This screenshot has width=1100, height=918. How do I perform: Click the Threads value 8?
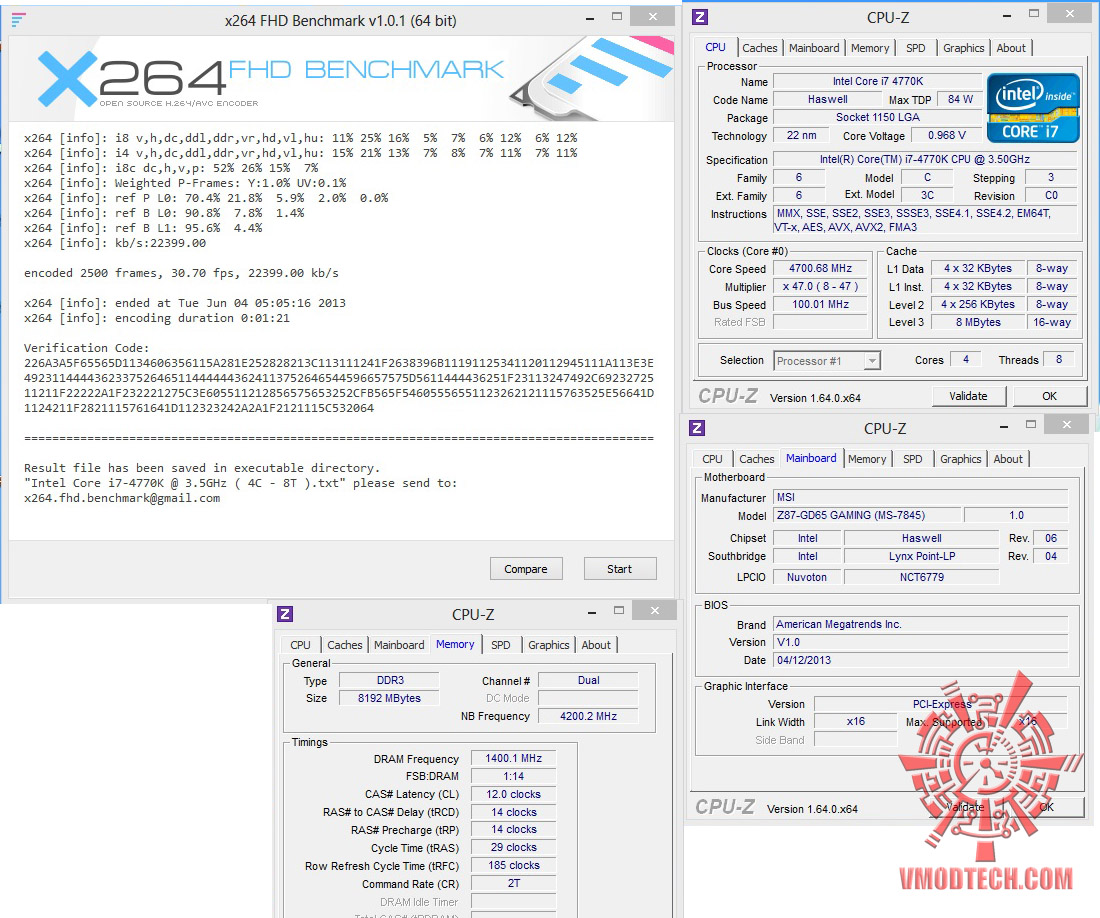tap(1059, 360)
